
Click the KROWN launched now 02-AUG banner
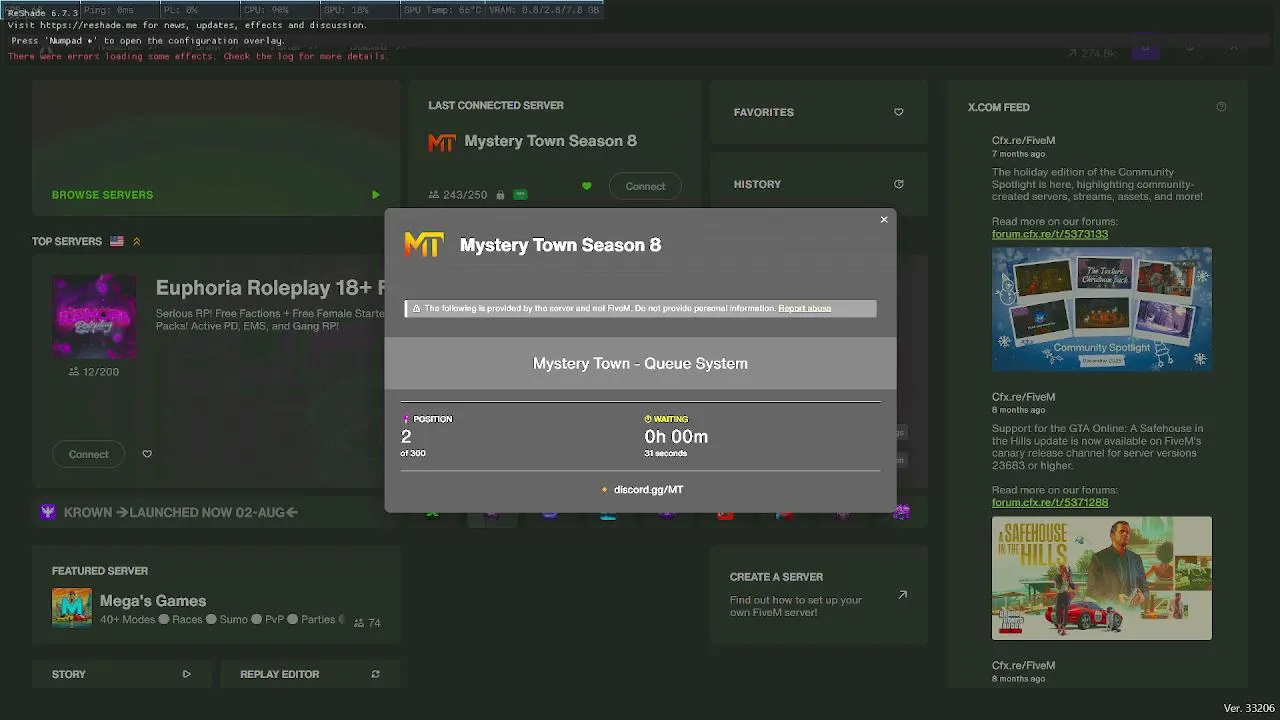click(181, 512)
